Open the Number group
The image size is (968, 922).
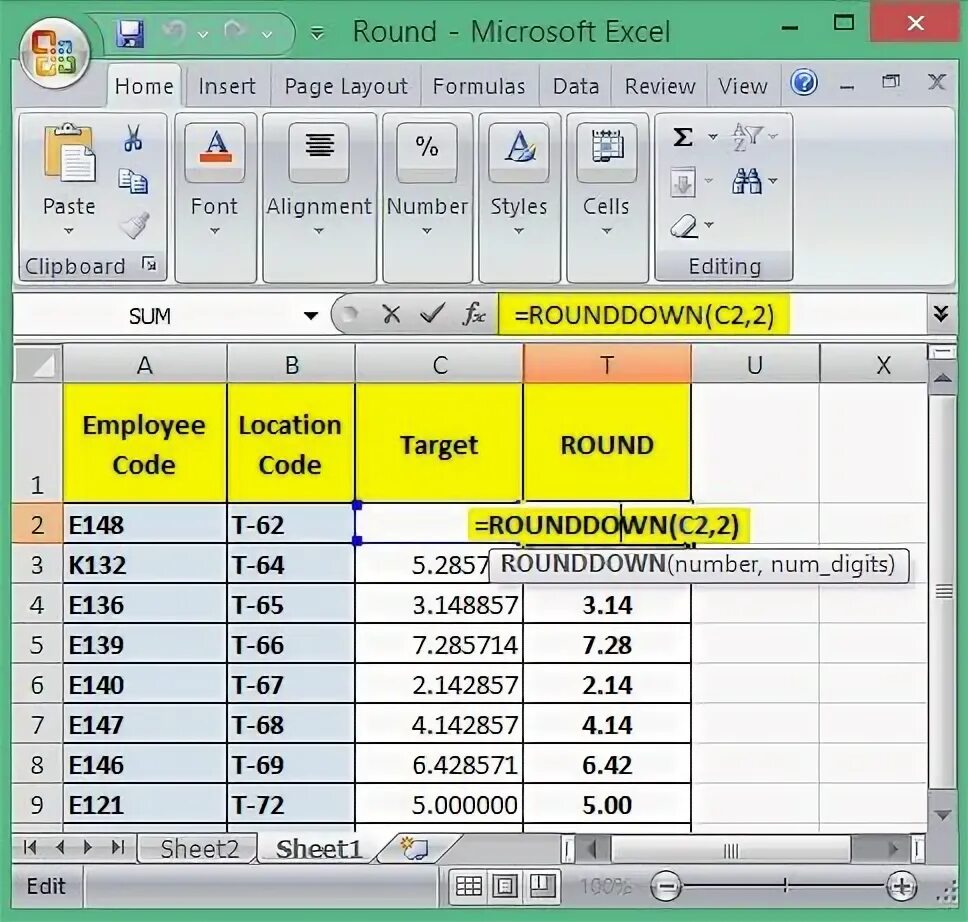click(x=427, y=198)
